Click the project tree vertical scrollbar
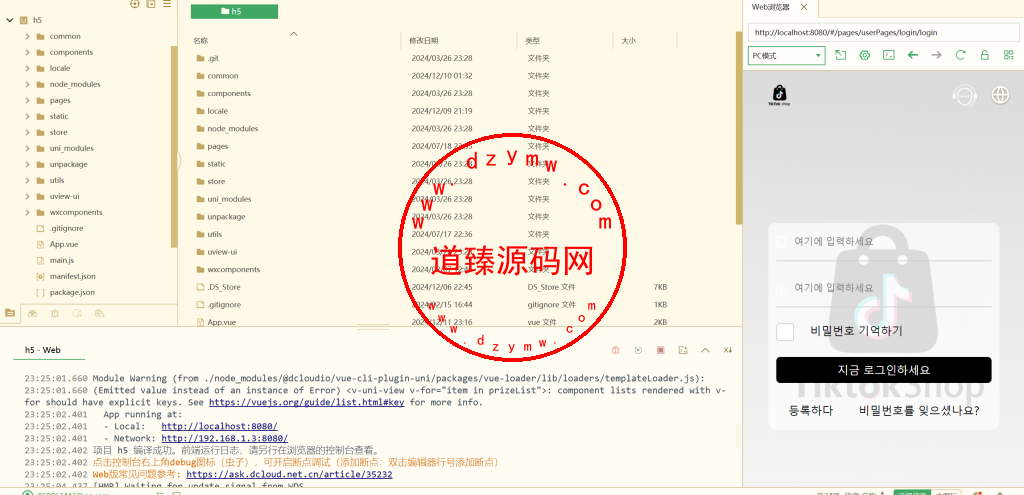The height and width of the screenshot is (495, 1024). click(x=174, y=147)
